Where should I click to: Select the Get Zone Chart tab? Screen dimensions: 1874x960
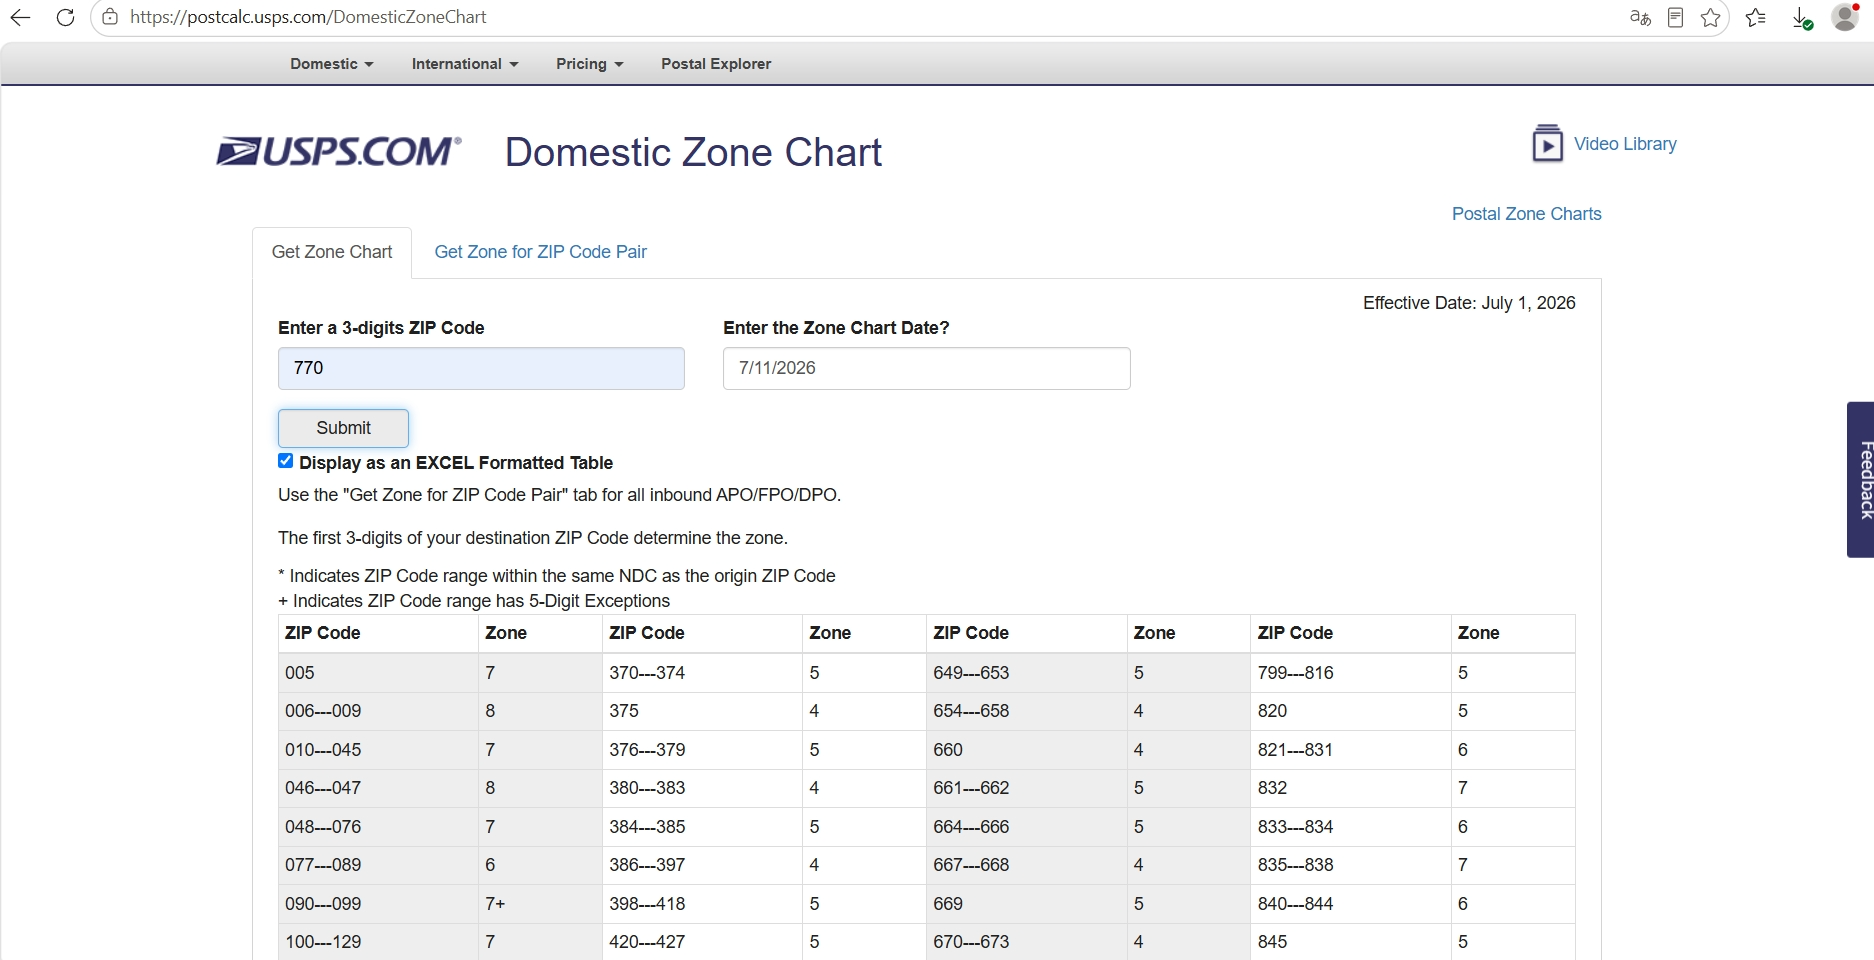[x=332, y=252]
